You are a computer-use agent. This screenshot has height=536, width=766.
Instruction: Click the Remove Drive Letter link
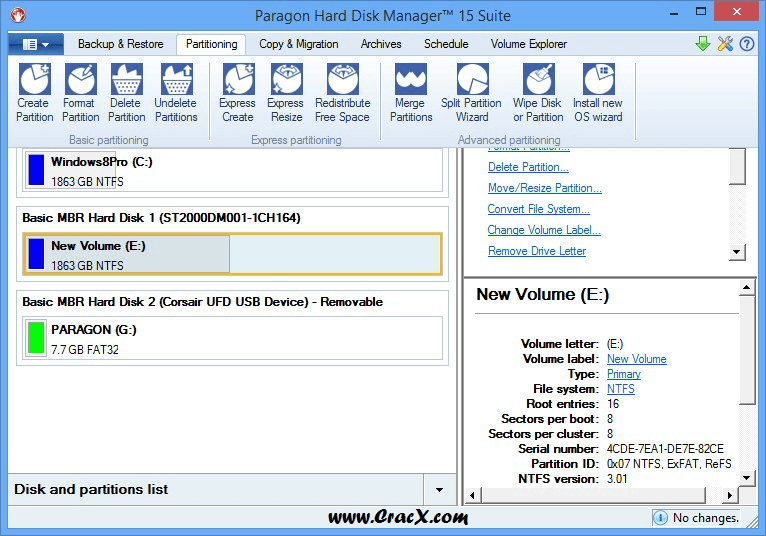537,251
